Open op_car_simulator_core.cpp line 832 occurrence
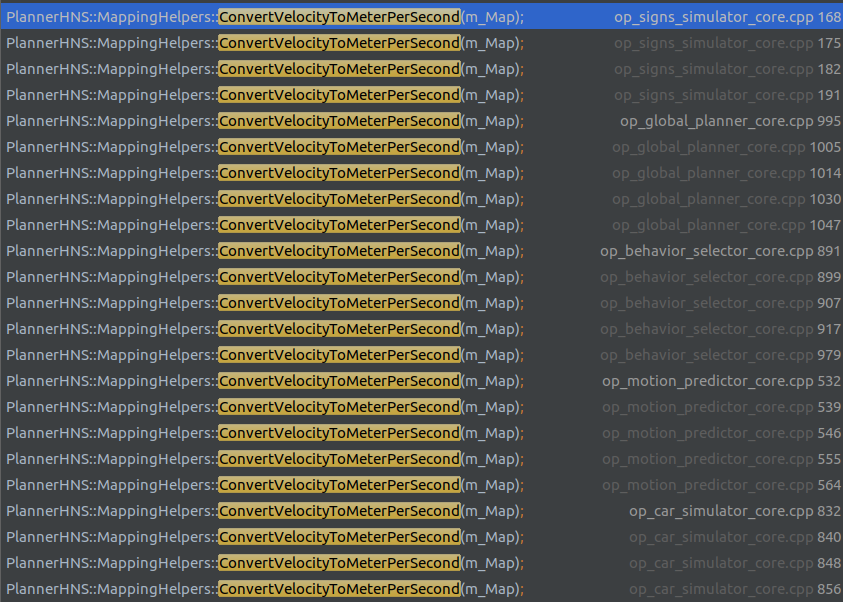Image resolution: width=843 pixels, height=602 pixels. (400, 510)
